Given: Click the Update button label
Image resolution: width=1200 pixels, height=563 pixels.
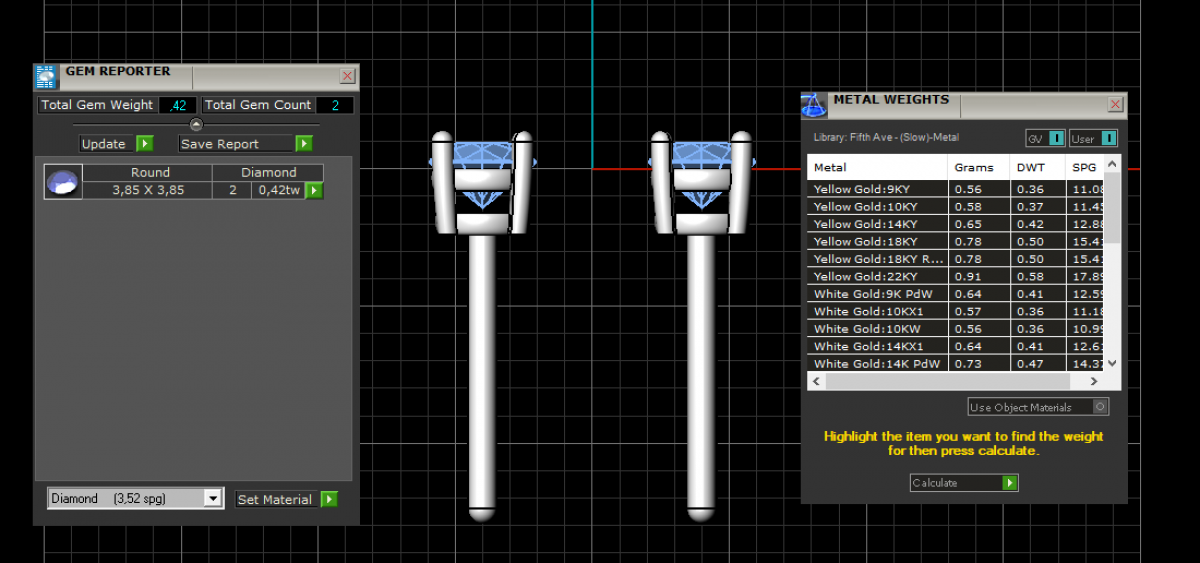Looking at the screenshot, I should [104, 144].
